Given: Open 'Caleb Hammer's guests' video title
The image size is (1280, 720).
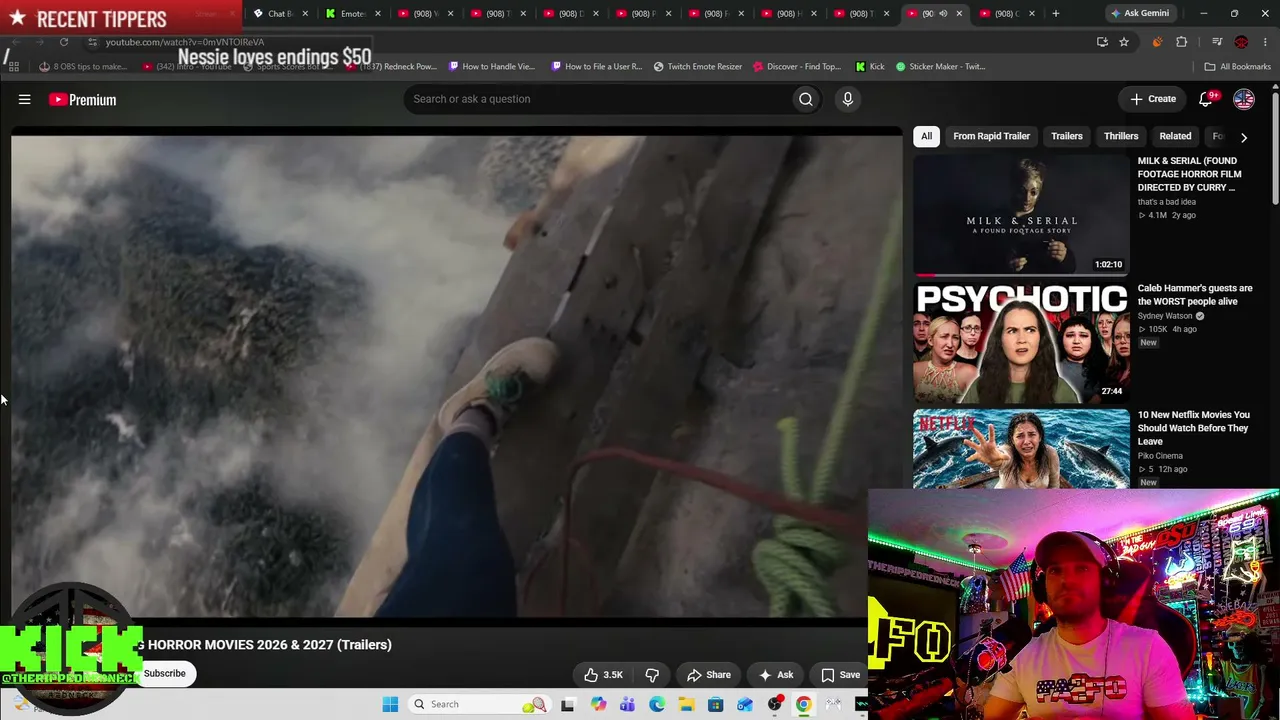Looking at the screenshot, I should pos(1195,295).
